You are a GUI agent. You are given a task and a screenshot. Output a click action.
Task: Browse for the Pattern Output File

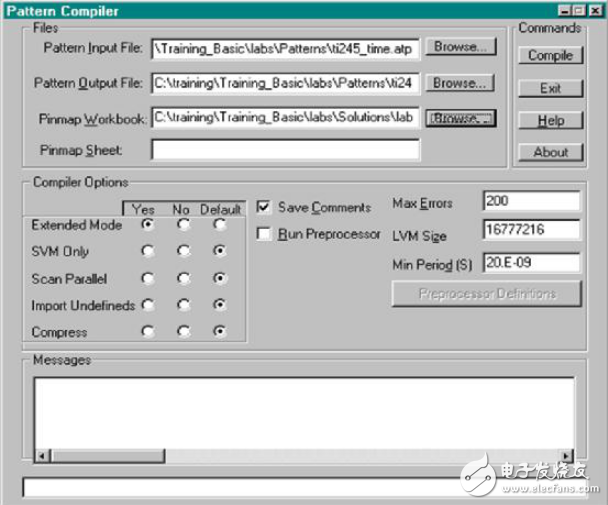coord(461,83)
